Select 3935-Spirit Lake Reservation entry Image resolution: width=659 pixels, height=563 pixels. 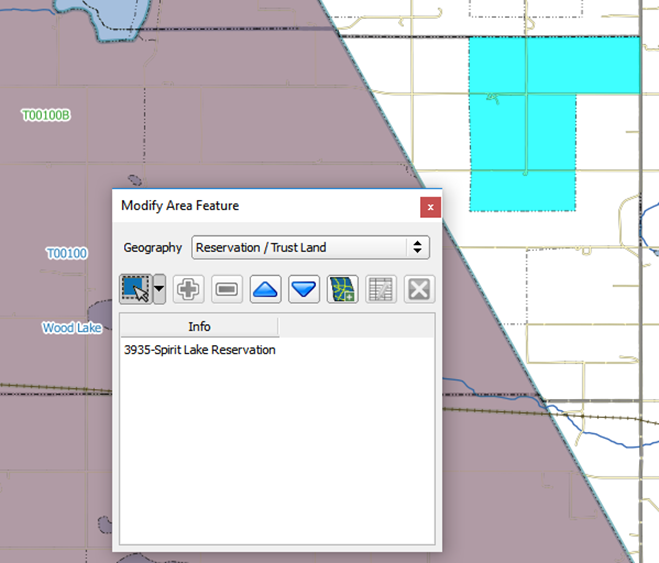pyautogui.click(x=200, y=350)
